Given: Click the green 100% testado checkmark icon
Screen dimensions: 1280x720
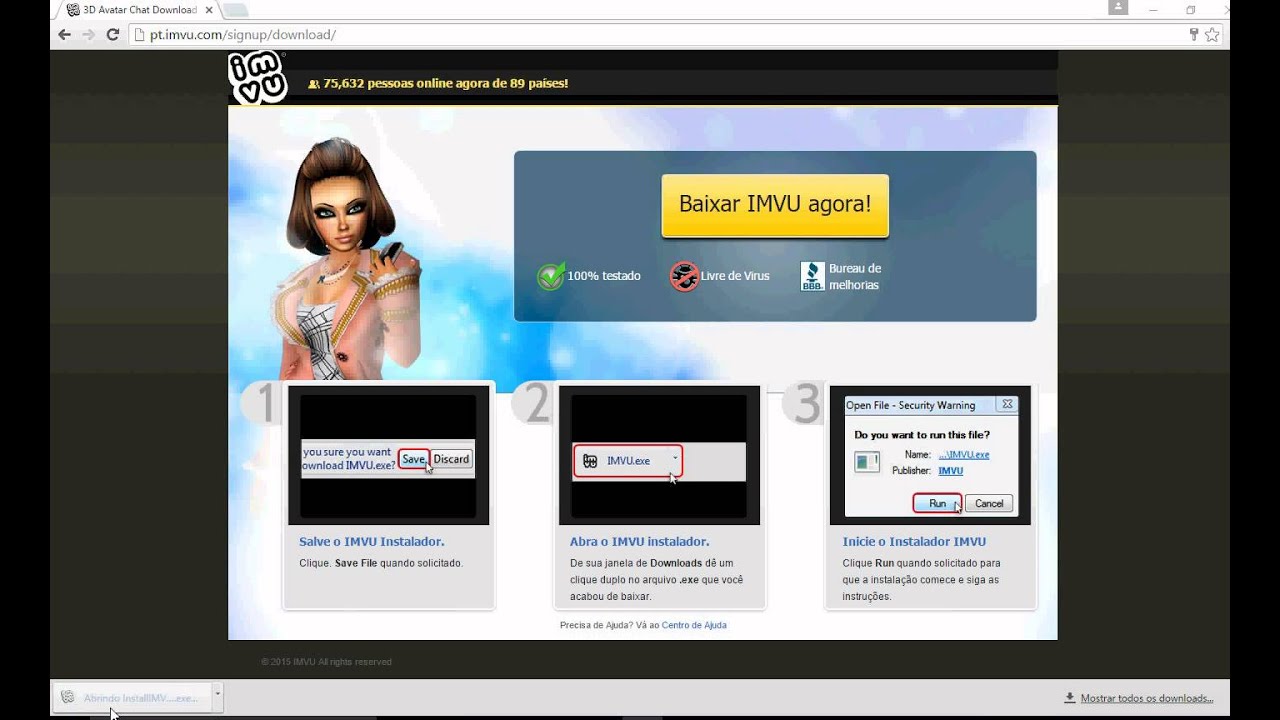Looking at the screenshot, I should click(x=550, y=276).
